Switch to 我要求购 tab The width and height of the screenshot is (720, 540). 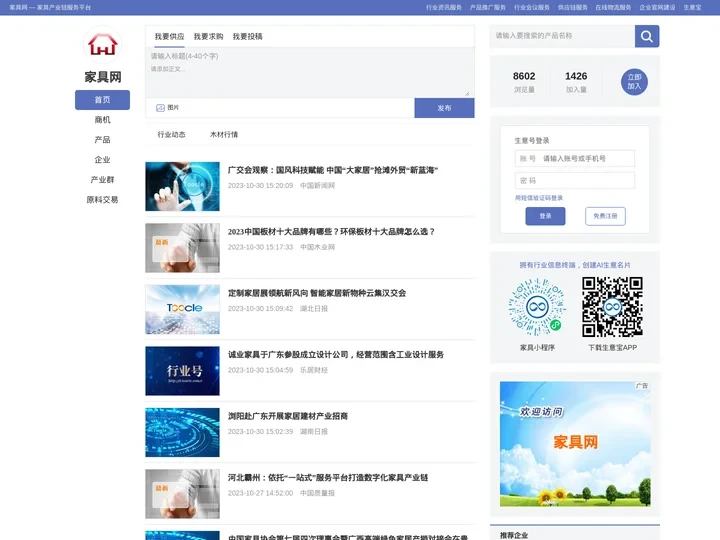tap(208, 36)
